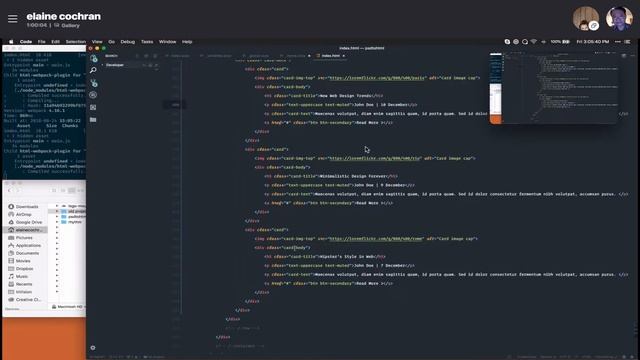This screenshot has width=640, height=360.
Task: Open the Code application menu
Action: [x=26, y=42]
